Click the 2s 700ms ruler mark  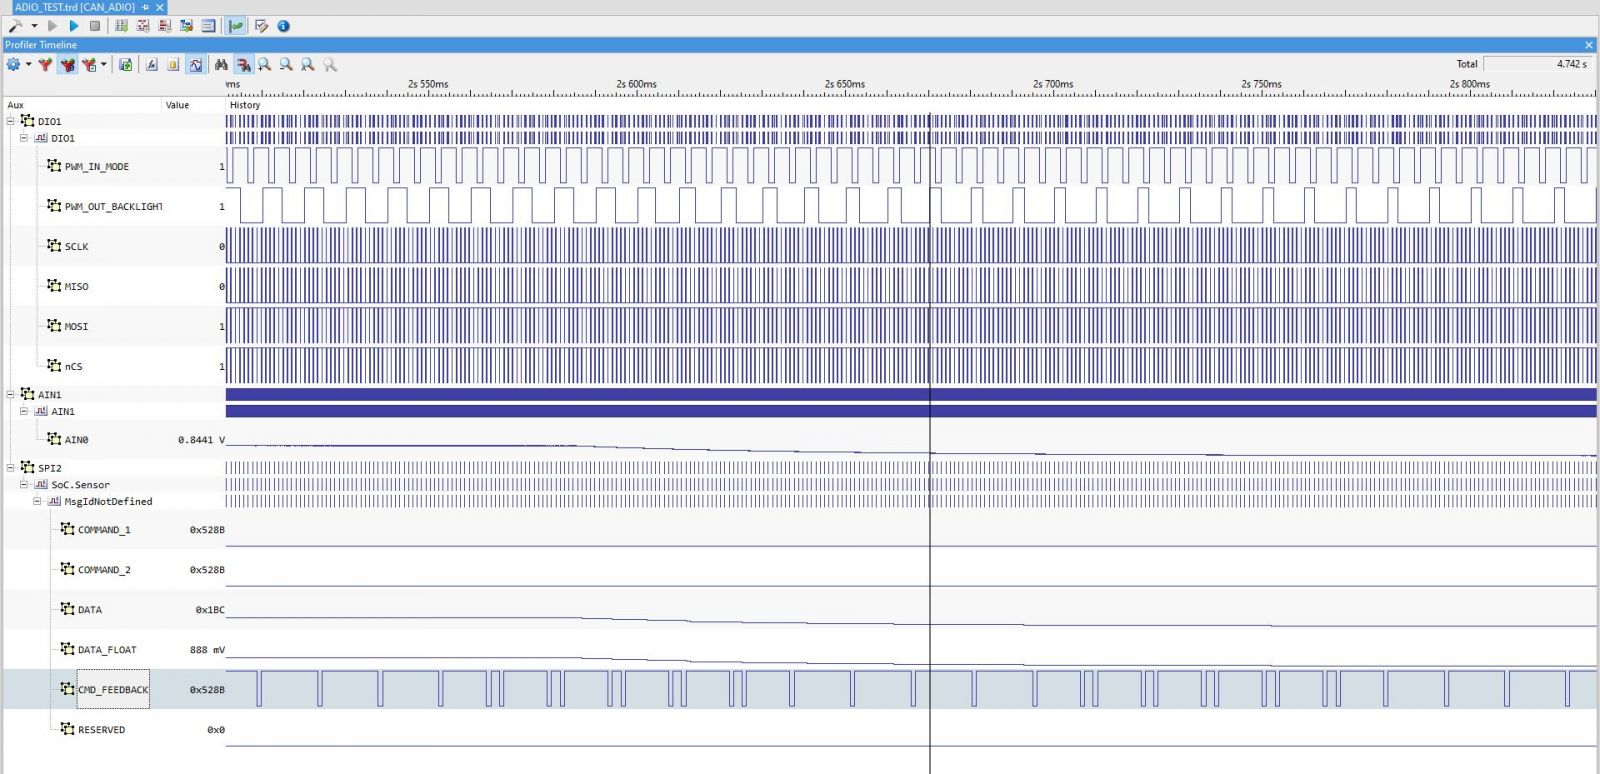tap(1053, 84)
